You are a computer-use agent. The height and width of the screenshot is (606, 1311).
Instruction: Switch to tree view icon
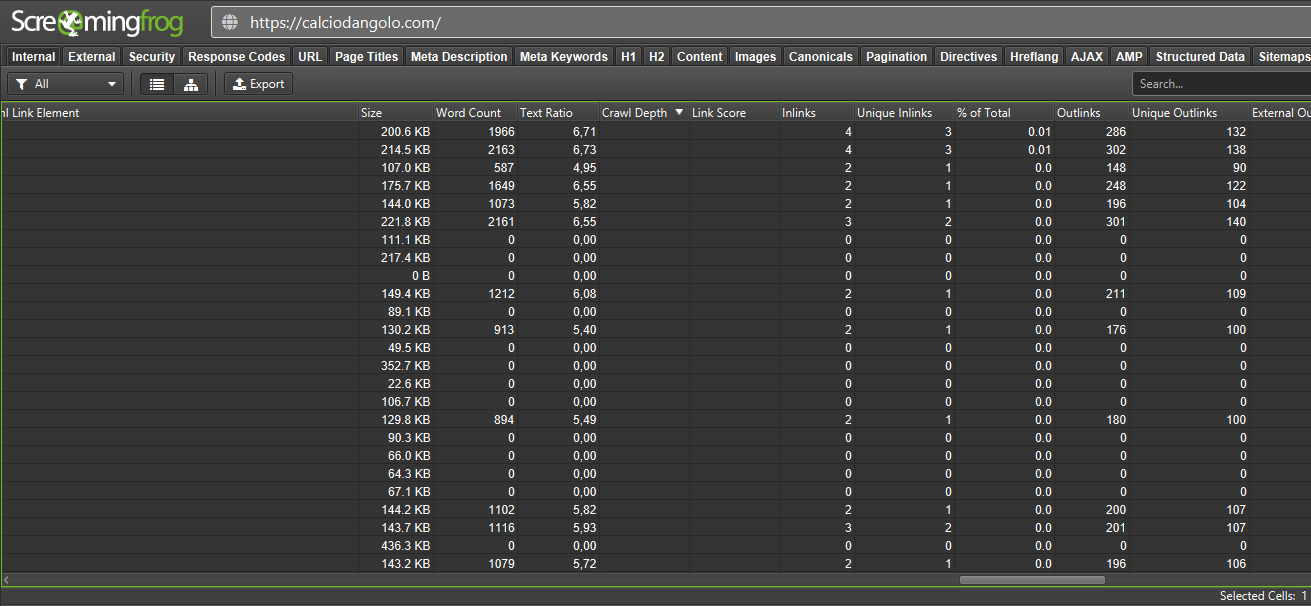click(190, 84)
